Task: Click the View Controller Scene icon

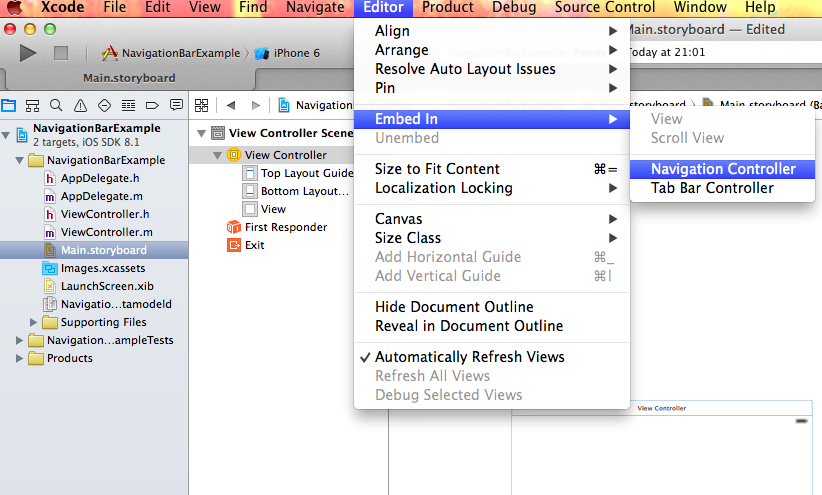Action: pos(218,133)
